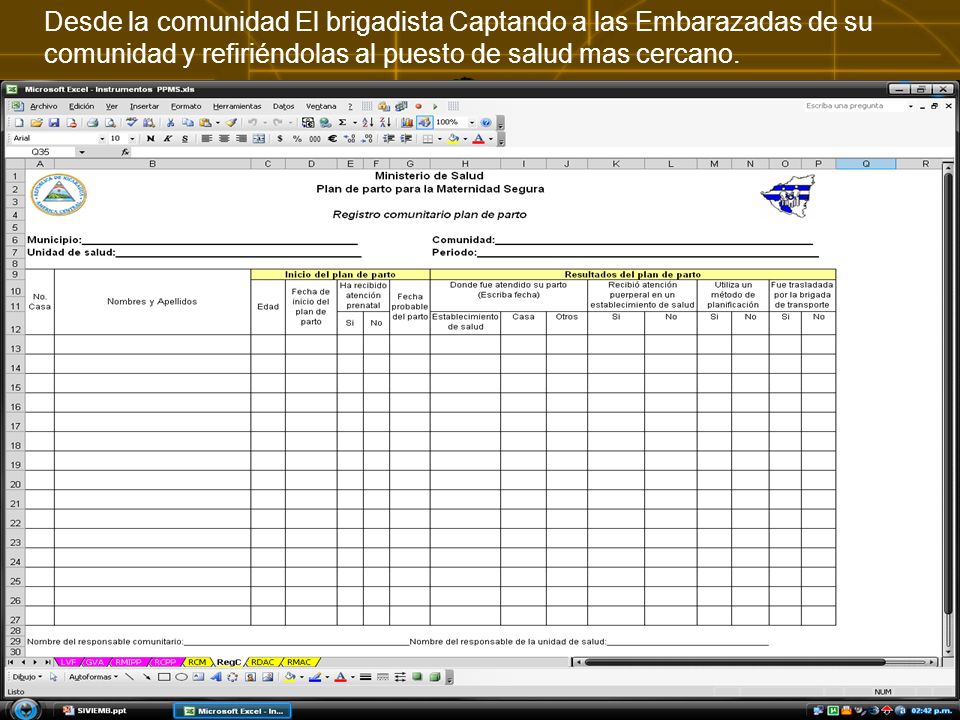The width and height of the screenshot is (960, 720).
Task: Insert WordArt from Drawing toolbar
Action: [216, 677]
